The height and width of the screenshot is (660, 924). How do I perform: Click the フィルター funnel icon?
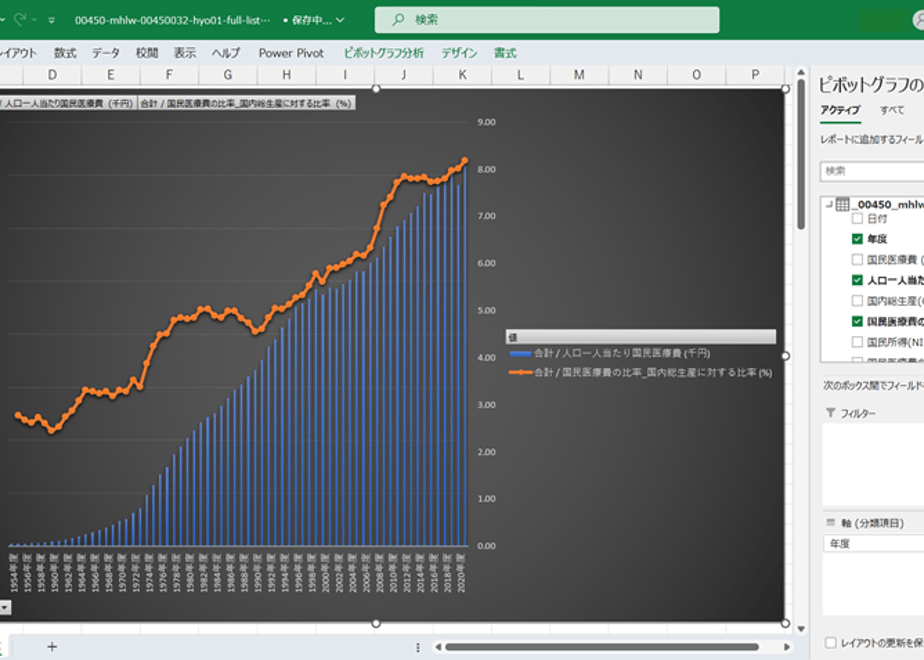[x=831, y=413]
